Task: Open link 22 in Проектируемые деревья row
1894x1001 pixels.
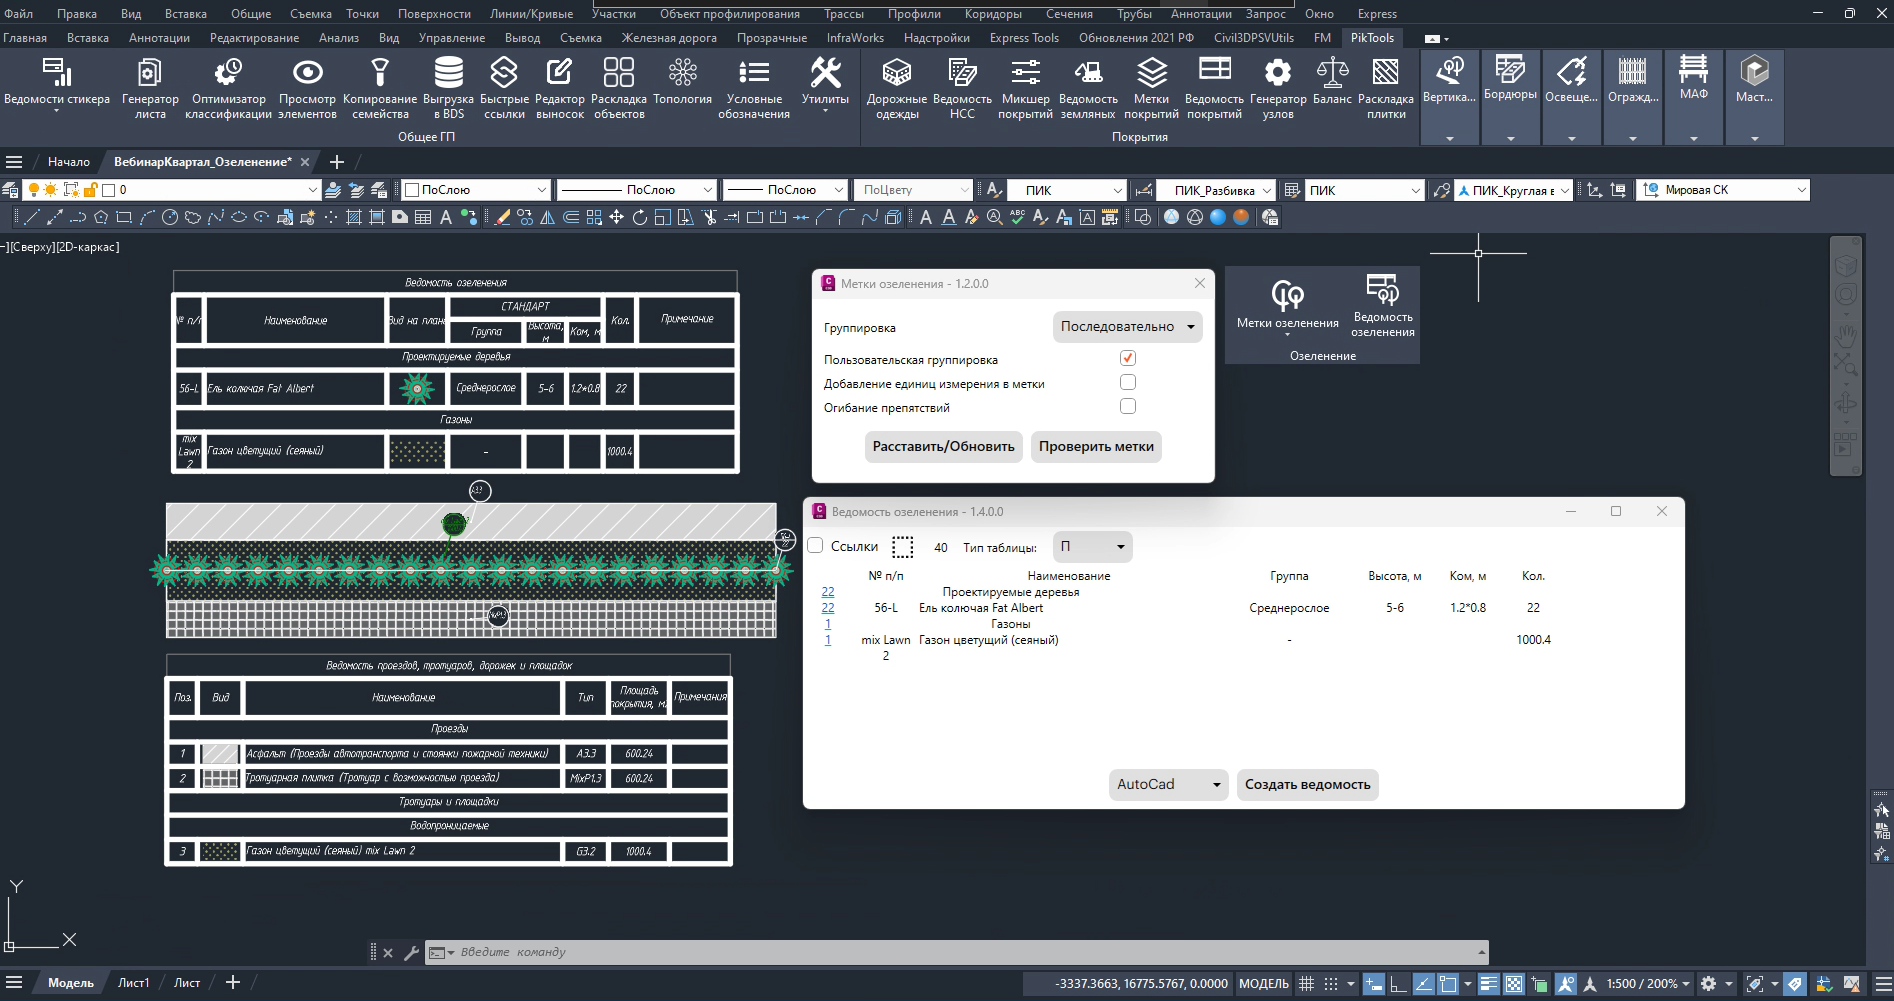Action: [828, 592]
